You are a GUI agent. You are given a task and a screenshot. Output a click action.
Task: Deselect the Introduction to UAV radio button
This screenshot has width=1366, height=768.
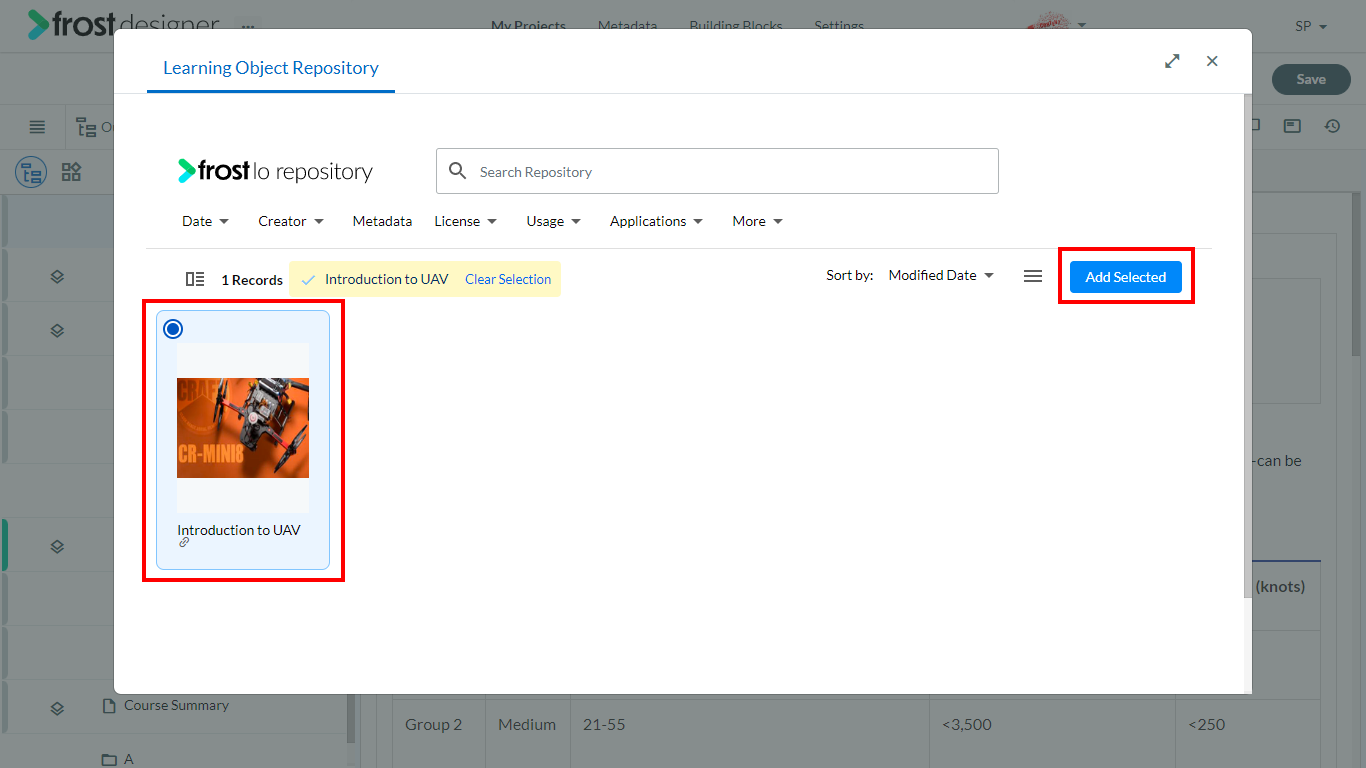[173, 329]
